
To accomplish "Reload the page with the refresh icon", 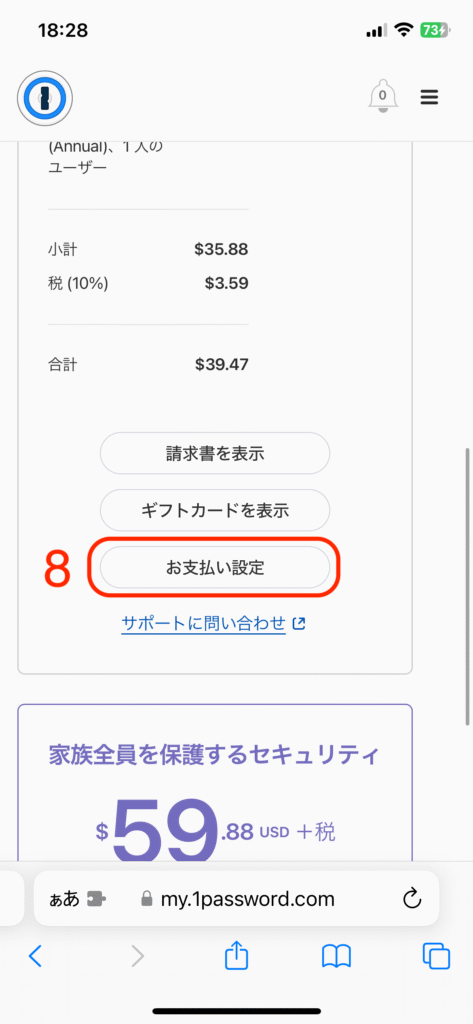I will 411,899.
